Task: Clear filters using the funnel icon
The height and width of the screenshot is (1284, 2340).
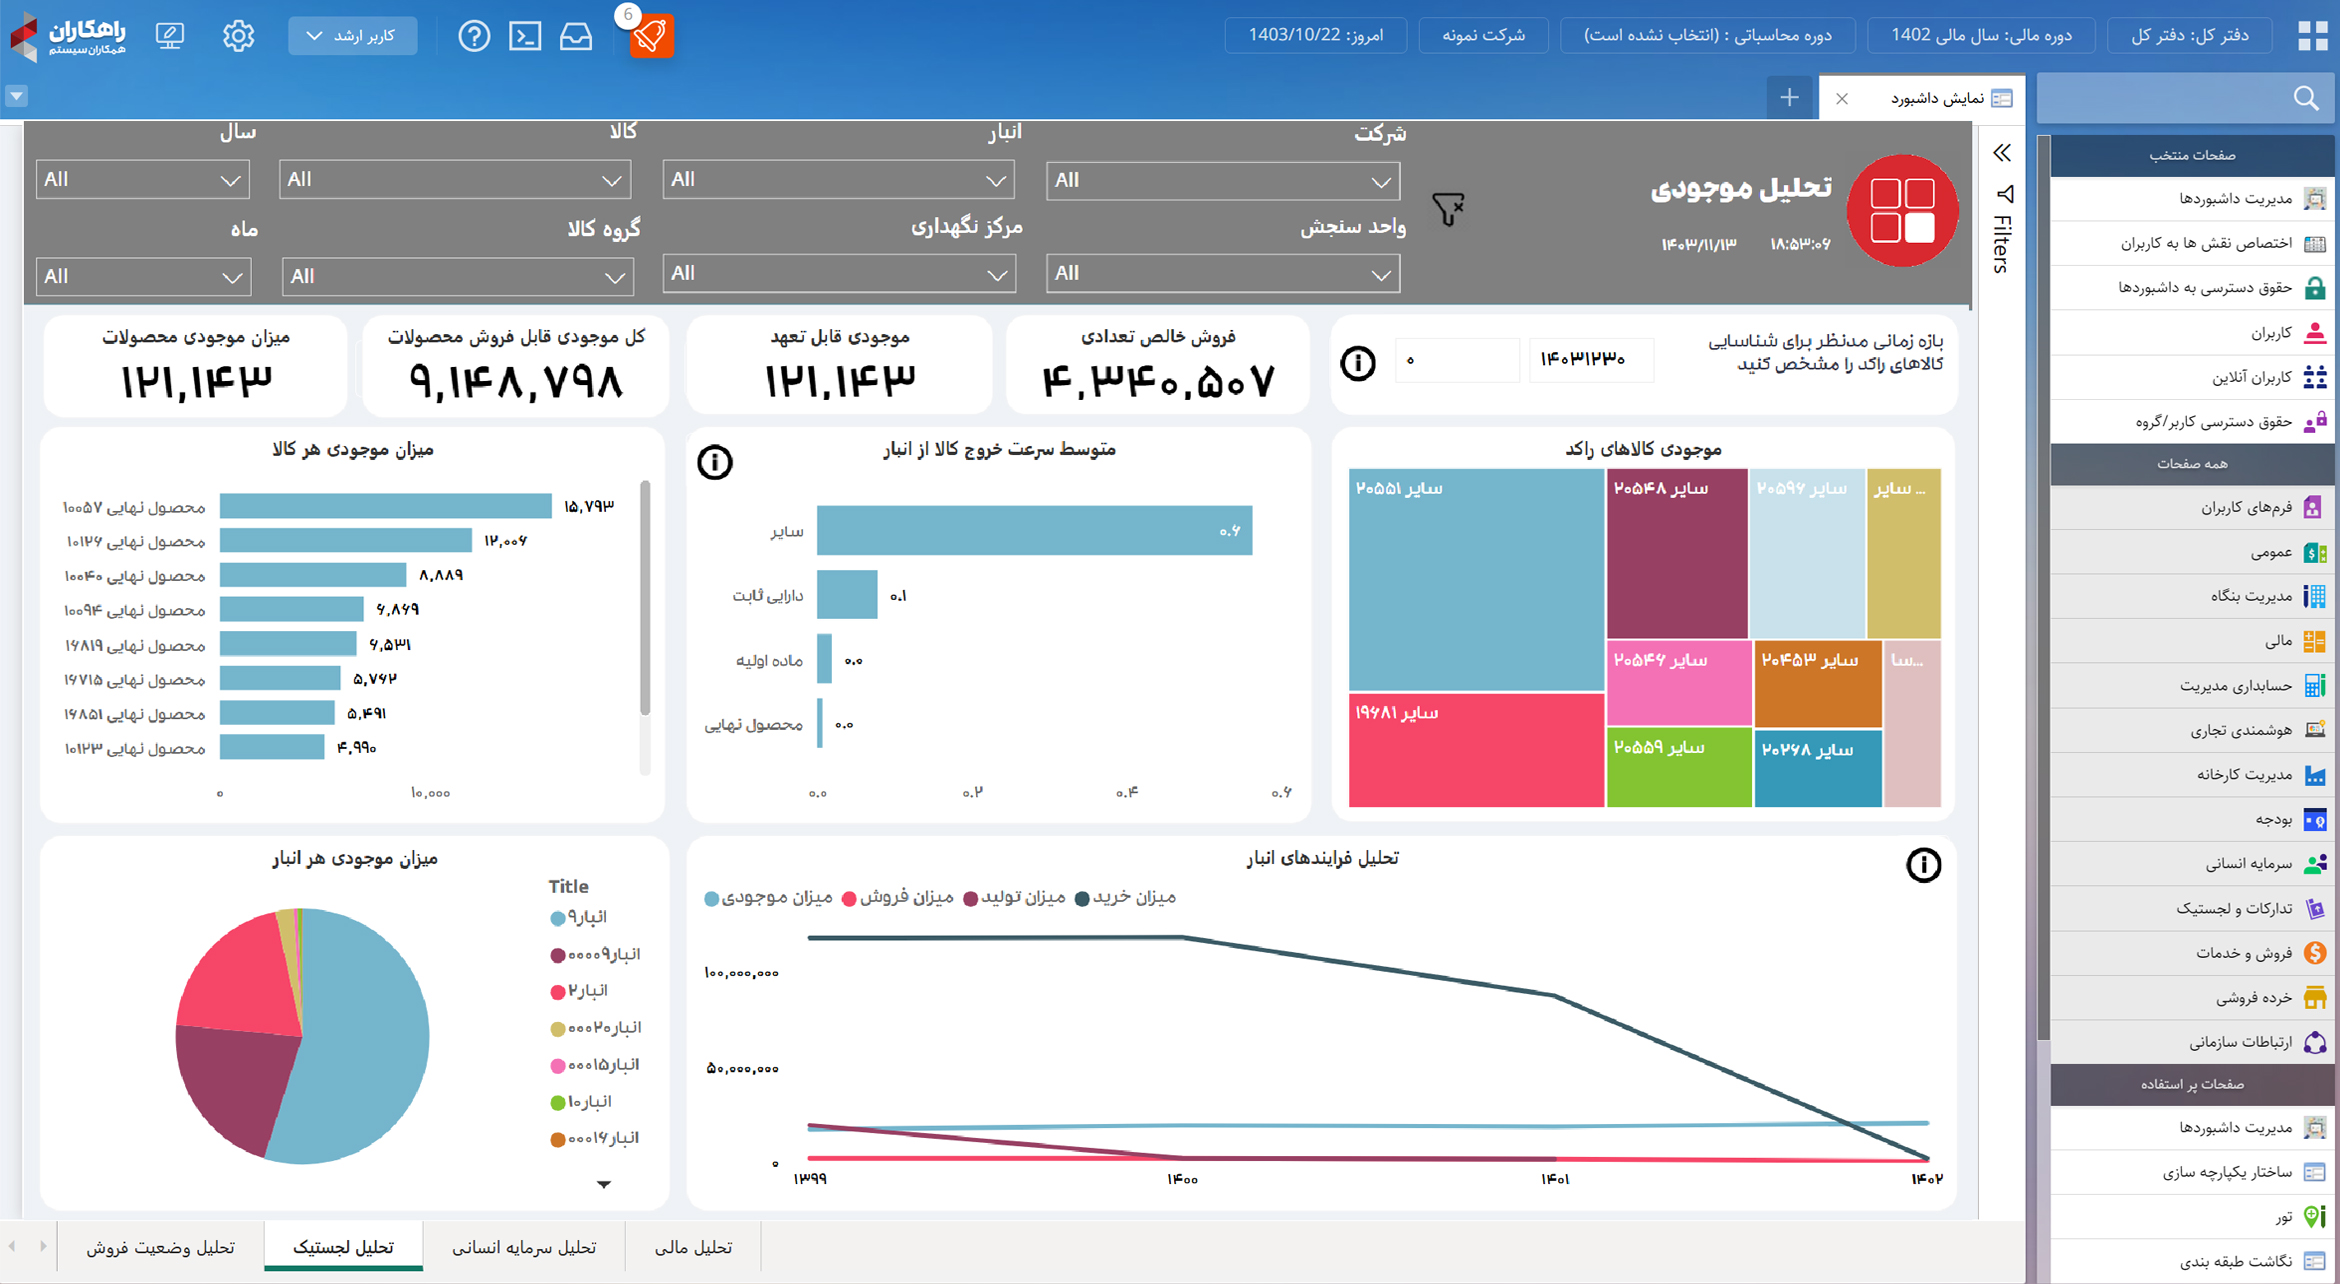Action: 1448,209
